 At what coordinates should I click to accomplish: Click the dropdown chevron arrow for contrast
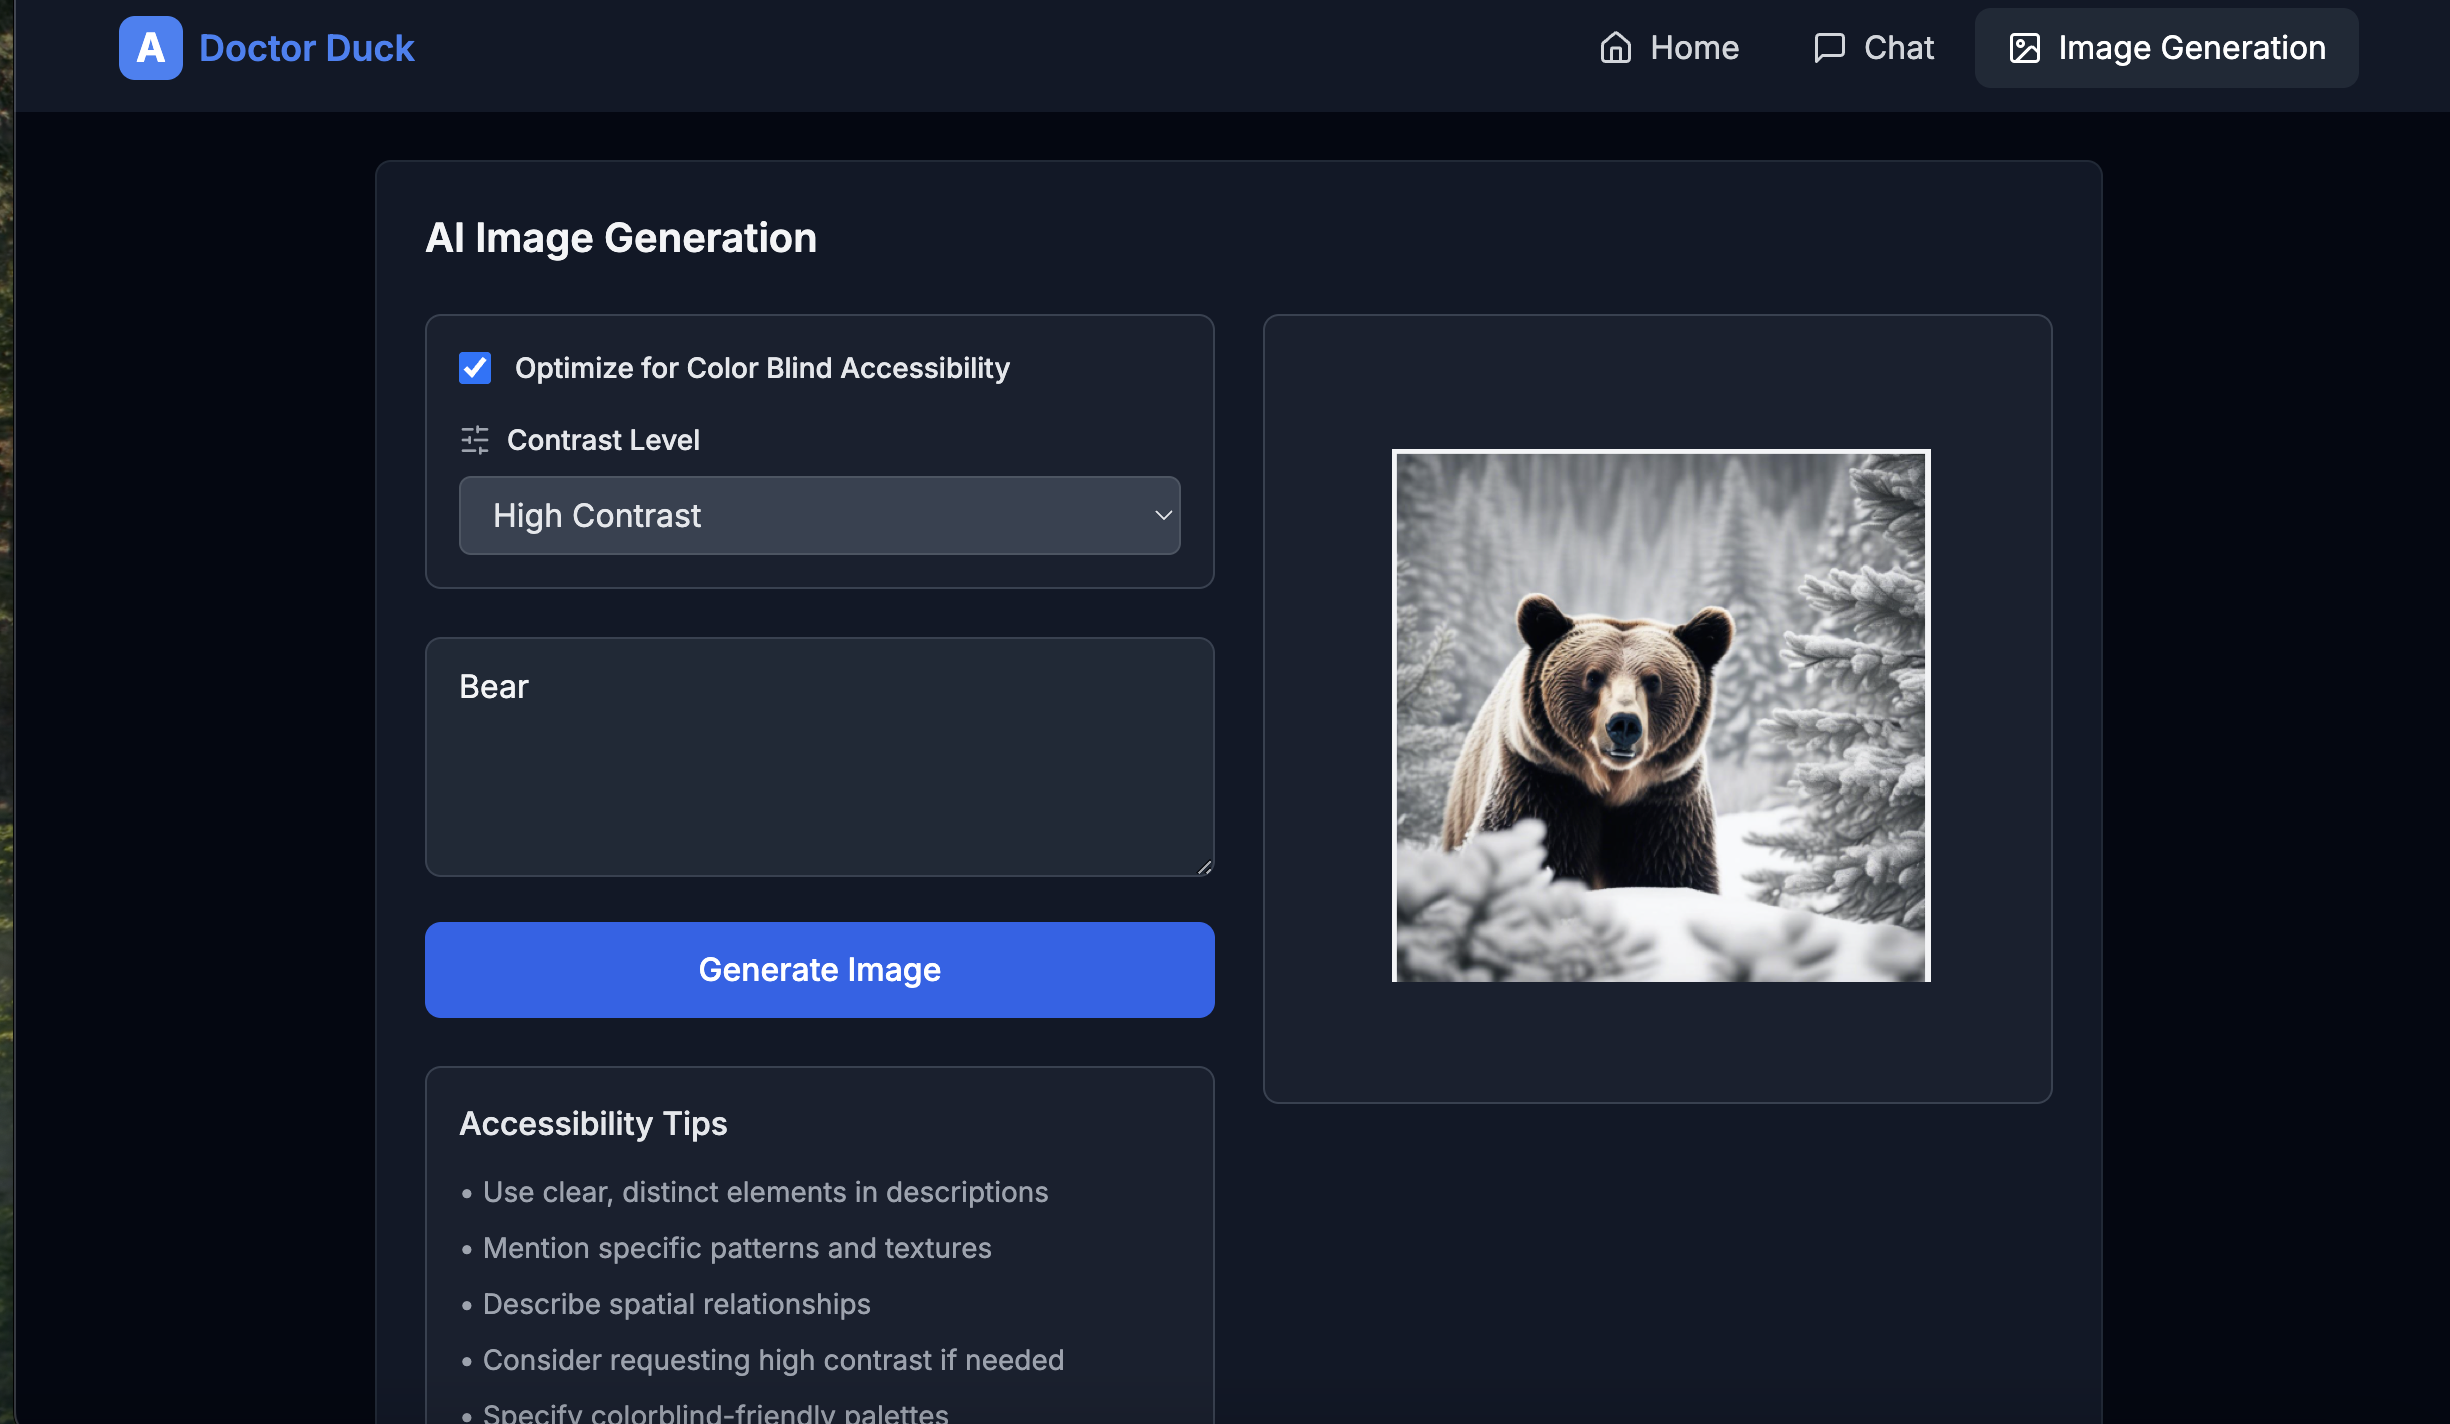(x=1163, y=516)
